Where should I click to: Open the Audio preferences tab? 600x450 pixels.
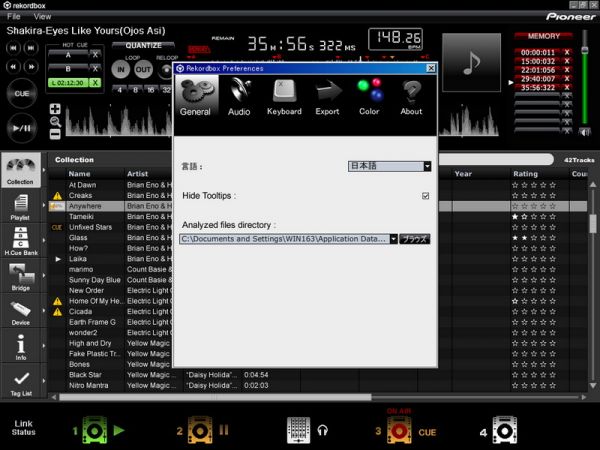239,96
